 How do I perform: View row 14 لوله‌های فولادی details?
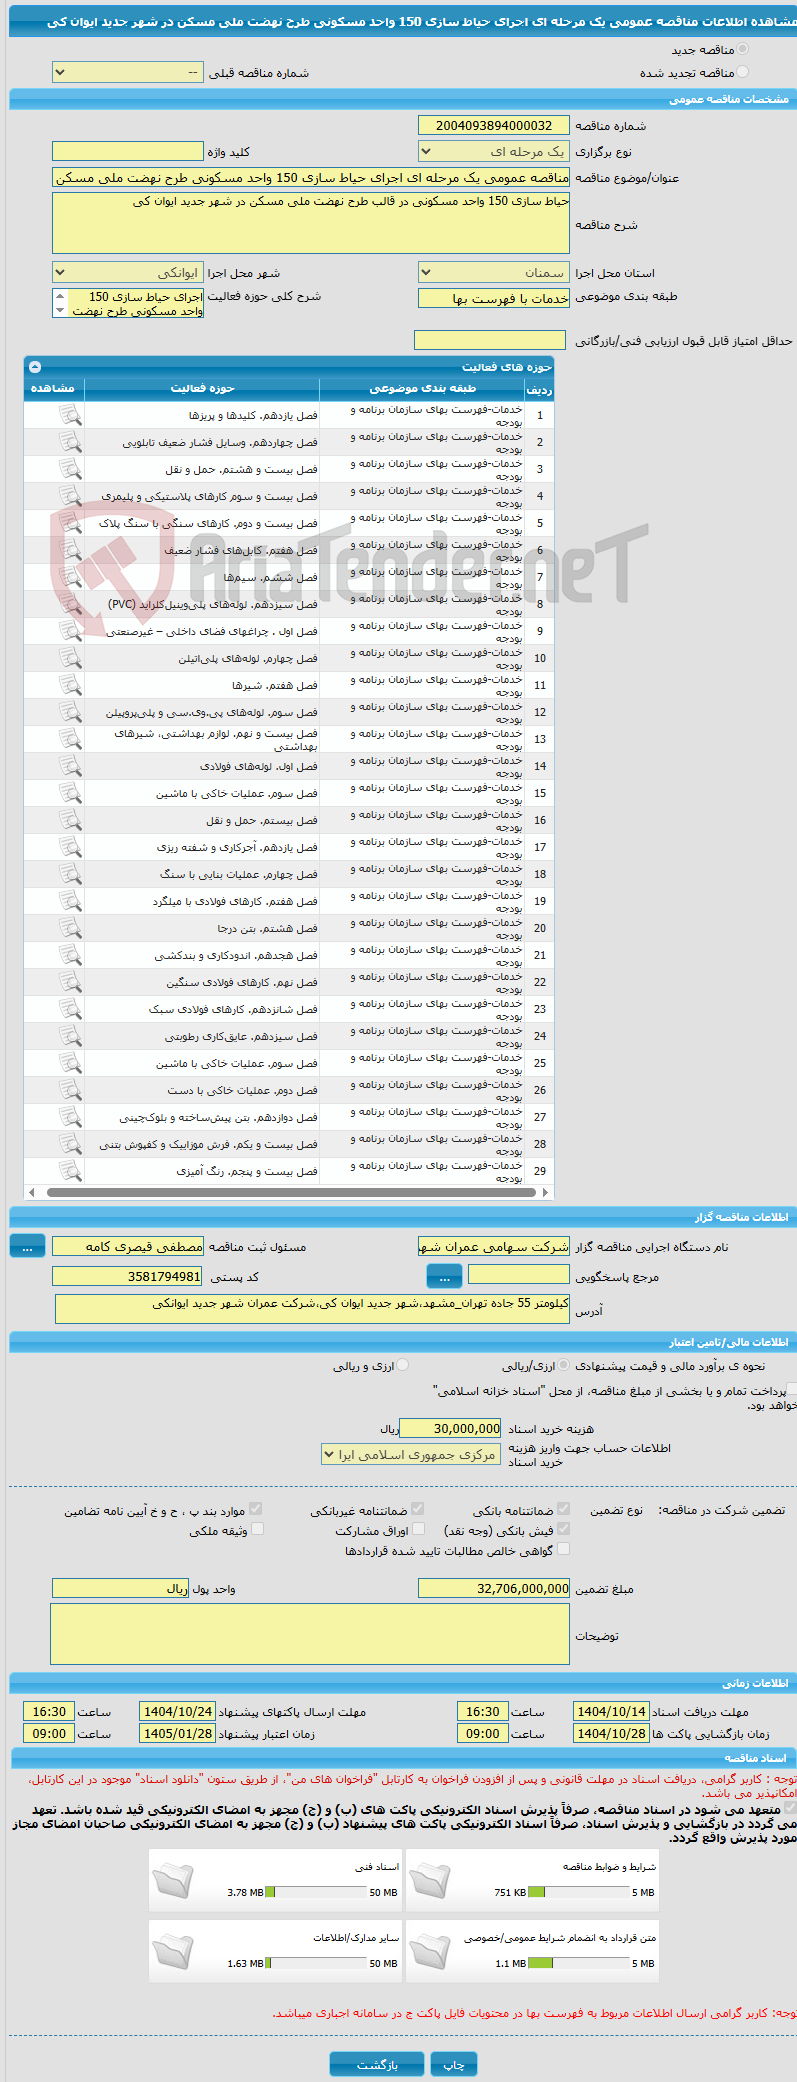[x=70, y=766]
